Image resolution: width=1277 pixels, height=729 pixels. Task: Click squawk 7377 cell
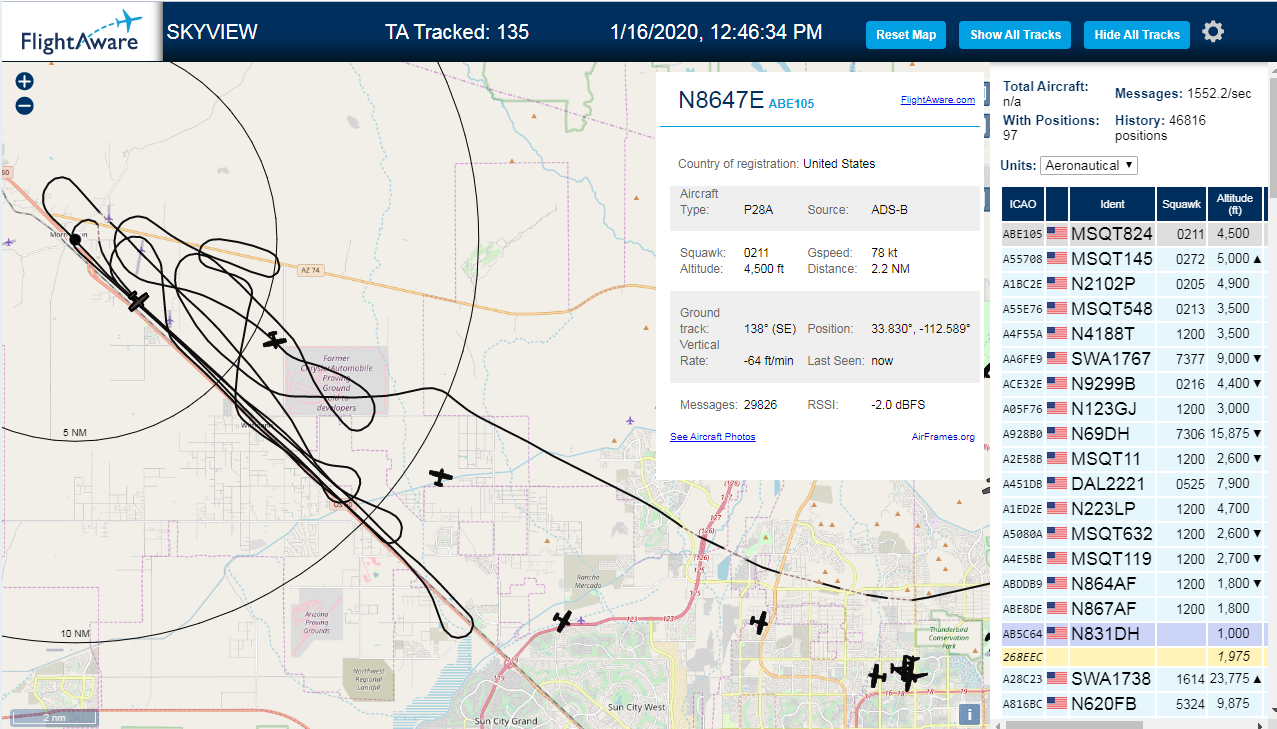tap(1181, 359)
